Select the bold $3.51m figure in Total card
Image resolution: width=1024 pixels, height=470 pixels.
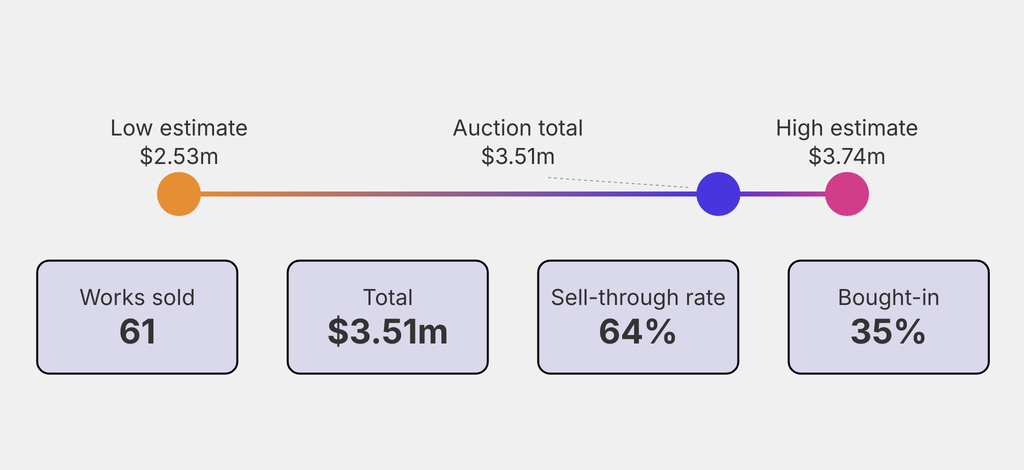tap(388, 333)
